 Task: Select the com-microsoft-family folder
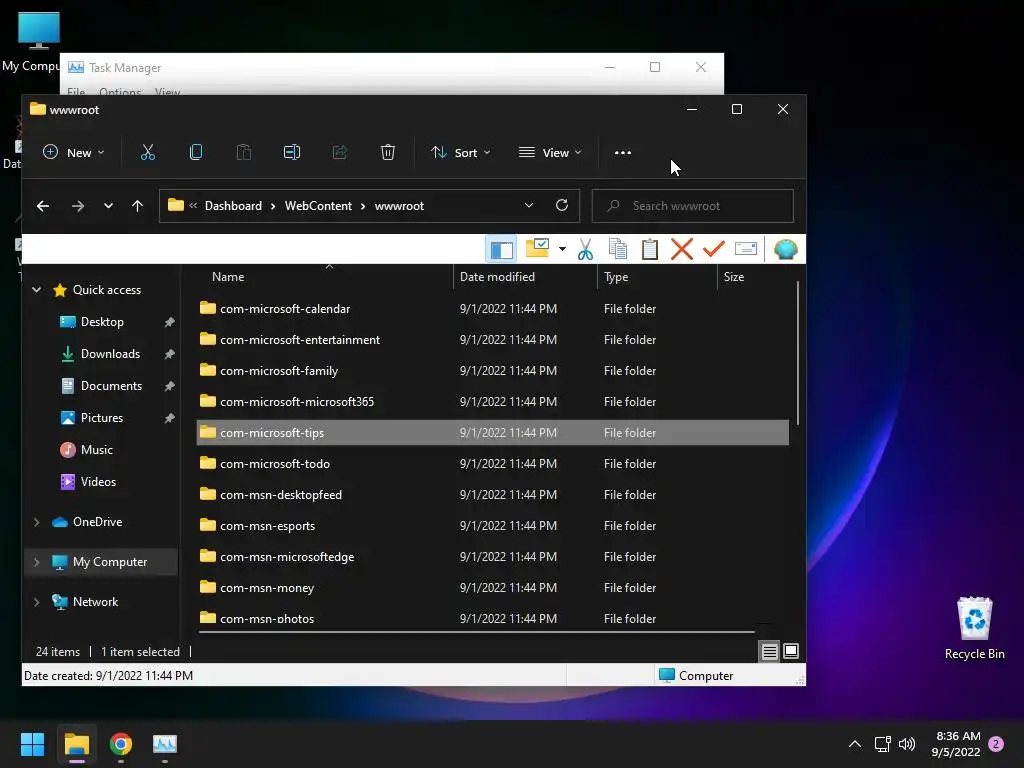[492, 370]
